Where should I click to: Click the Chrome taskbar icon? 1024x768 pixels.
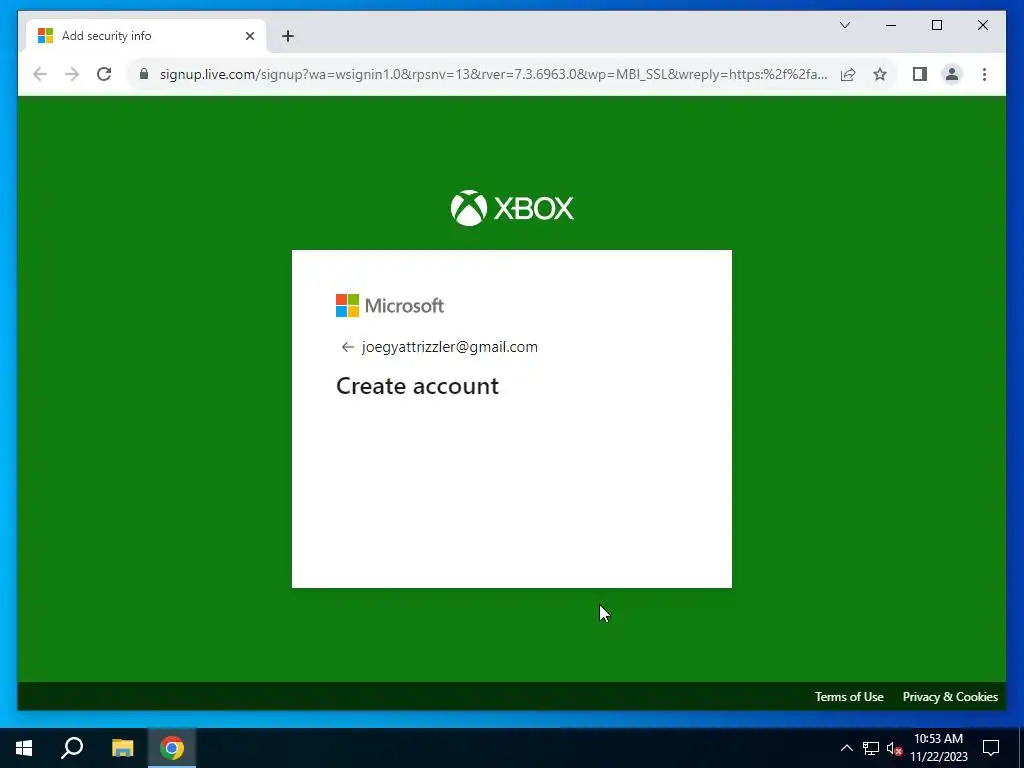click(x=172, y=748)
